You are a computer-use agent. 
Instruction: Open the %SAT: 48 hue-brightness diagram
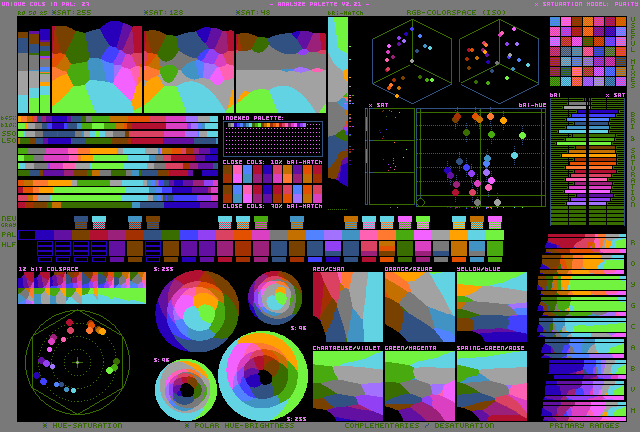pyautogui.click(x=281, y=71)
